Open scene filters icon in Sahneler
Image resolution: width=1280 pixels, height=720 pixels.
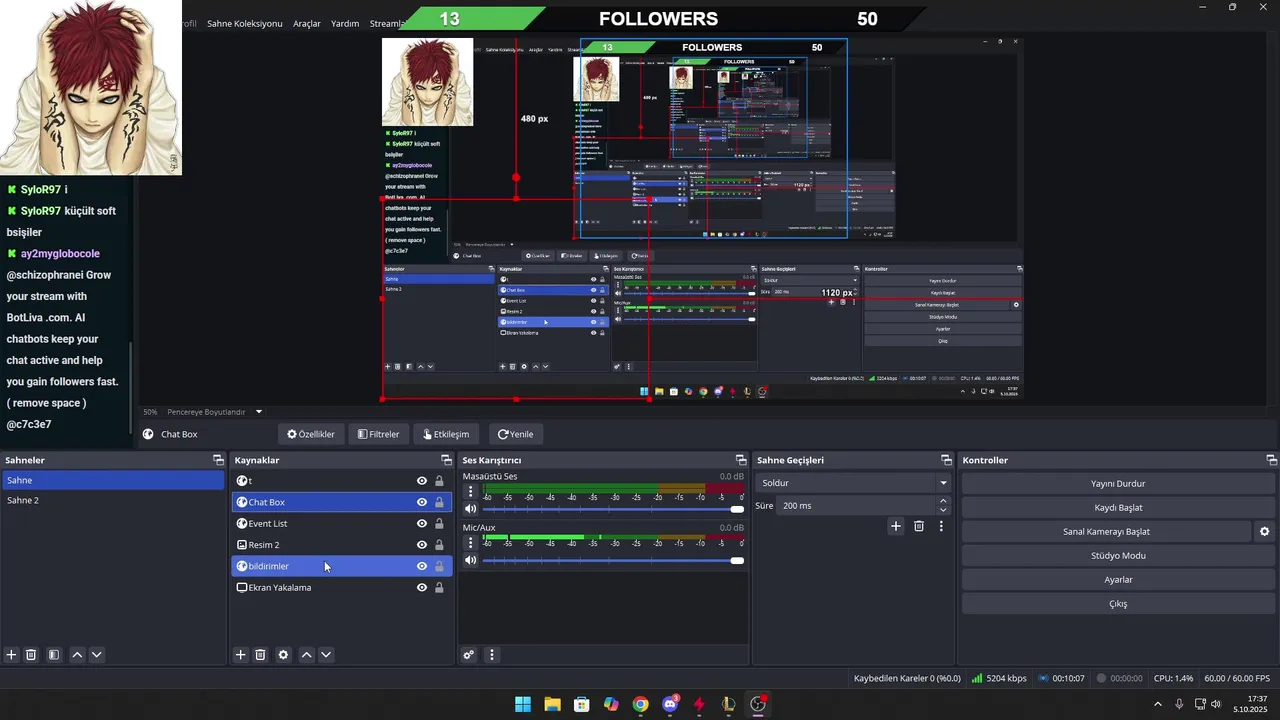pyautogui.click(x=54, y=655)
